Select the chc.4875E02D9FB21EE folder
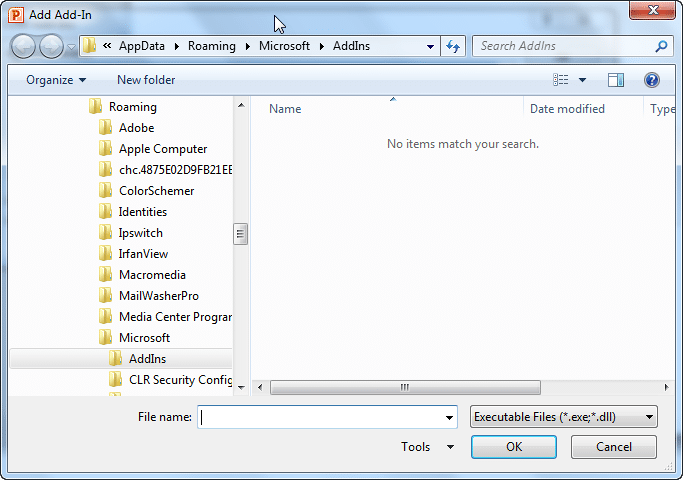The width and height of the screenshot is (683, 480). click(x=176, y=169)
